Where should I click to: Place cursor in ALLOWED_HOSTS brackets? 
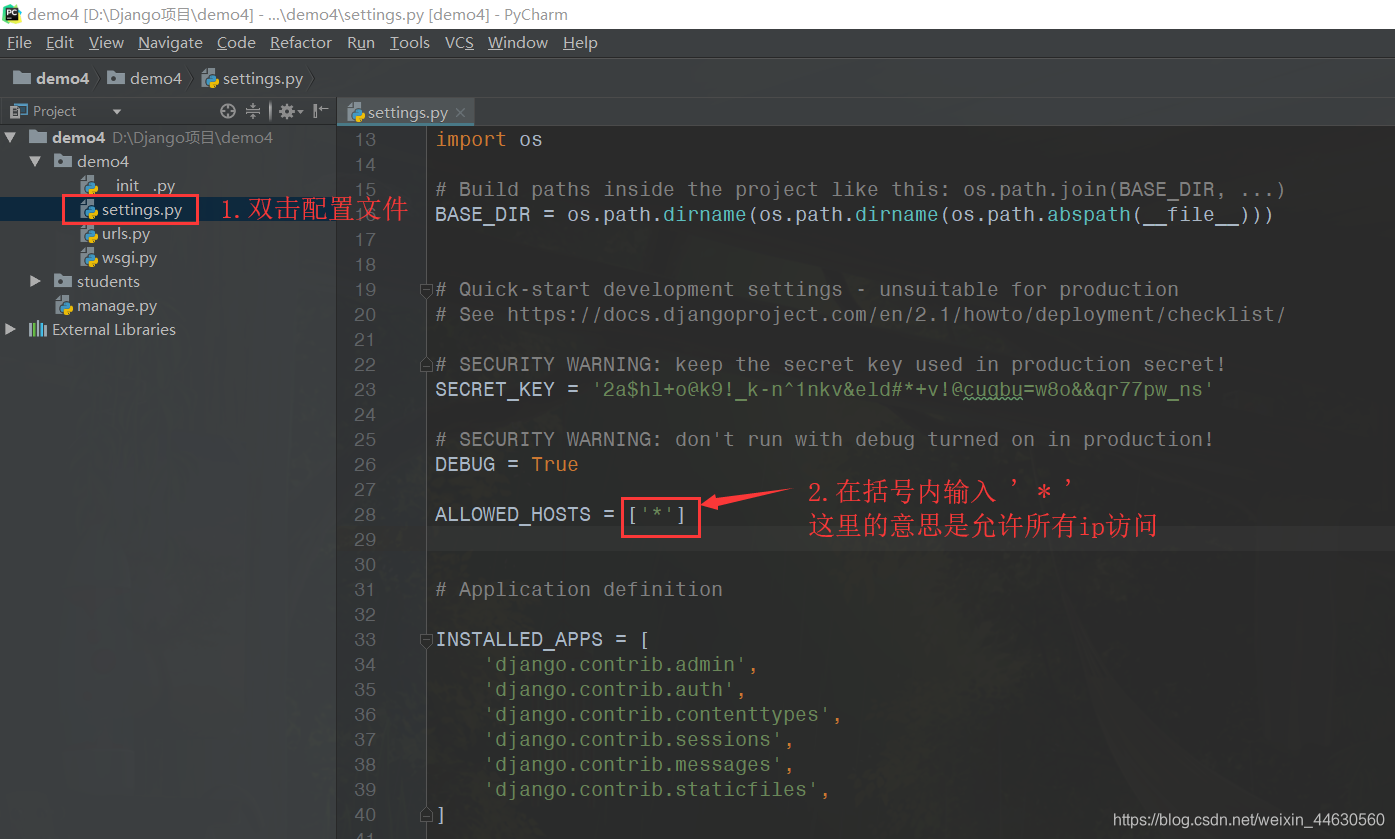(659, 514)
